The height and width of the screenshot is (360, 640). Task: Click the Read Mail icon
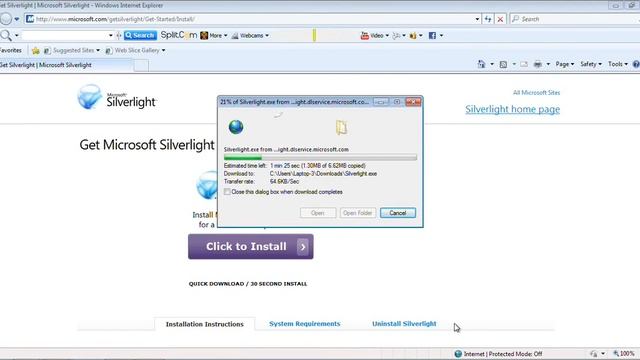point(524,64)
